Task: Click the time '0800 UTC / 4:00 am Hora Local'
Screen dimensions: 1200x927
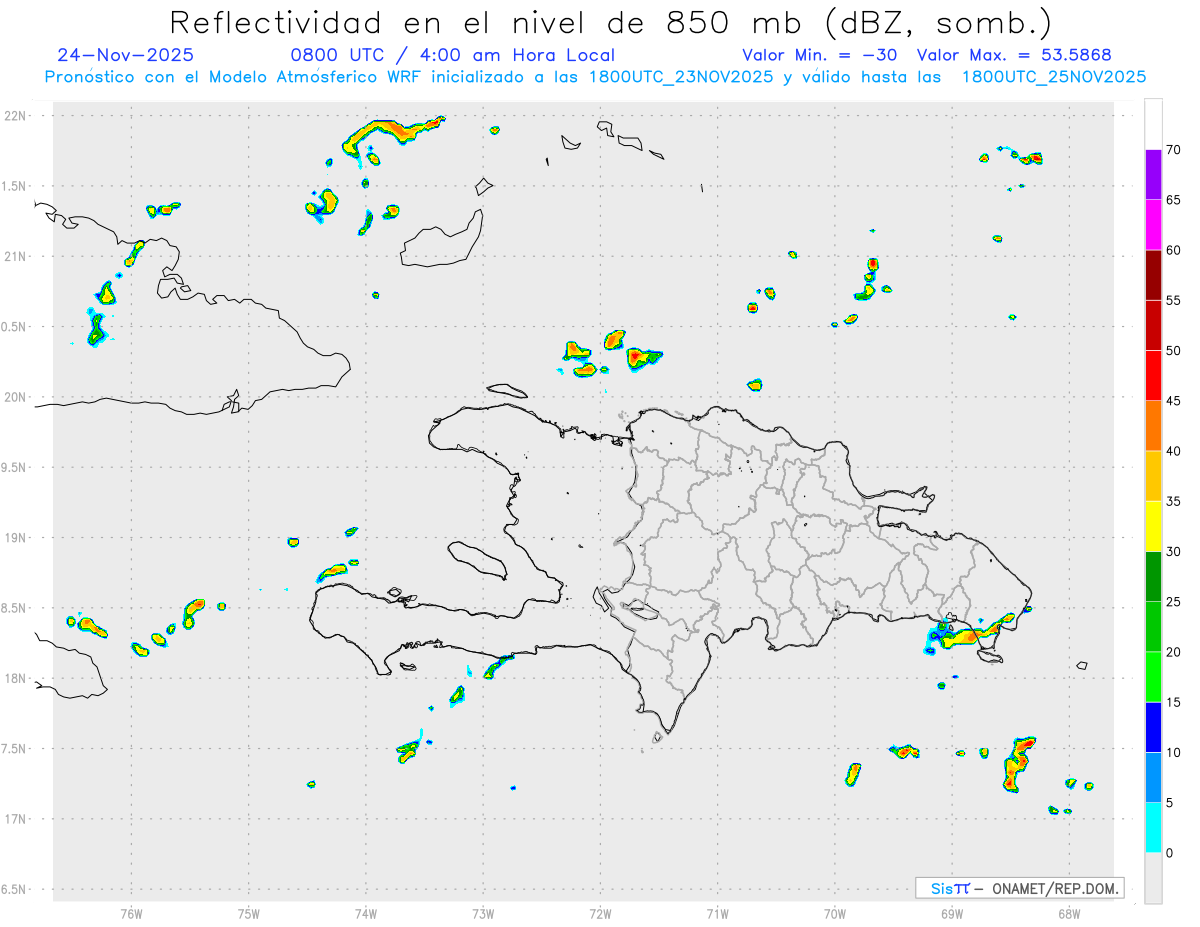Action: 452,55
